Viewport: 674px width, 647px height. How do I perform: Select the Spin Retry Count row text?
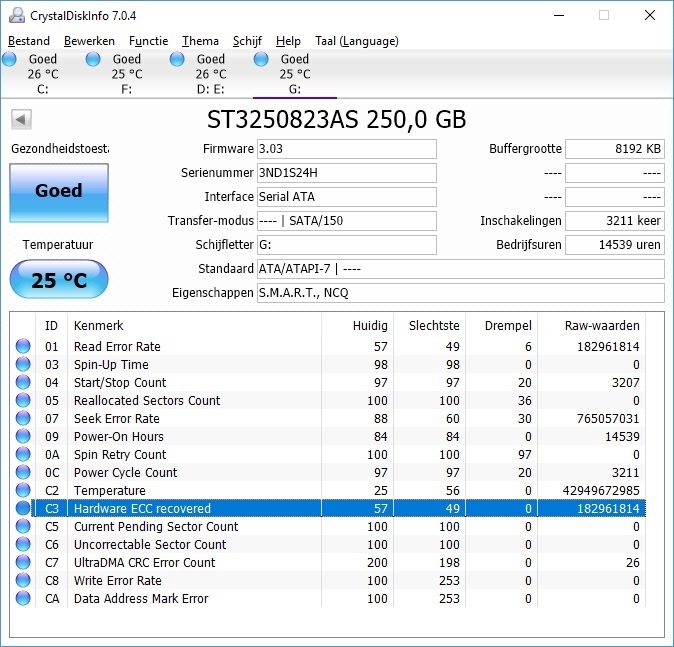click(120, 454)
